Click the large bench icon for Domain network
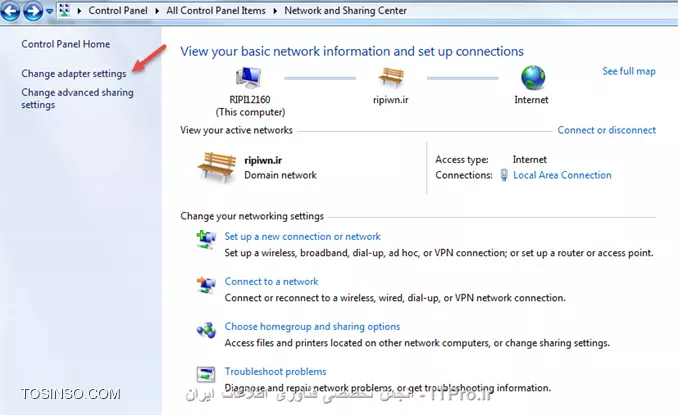Image resolution: width=678 pixels, height=415 pixels. coord(217,166)
